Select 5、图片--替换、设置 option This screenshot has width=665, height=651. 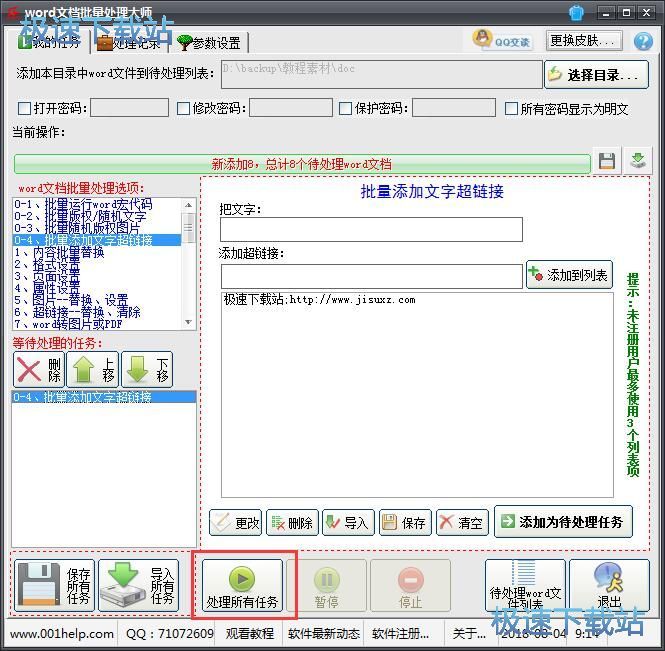click(x=97, y=300)
